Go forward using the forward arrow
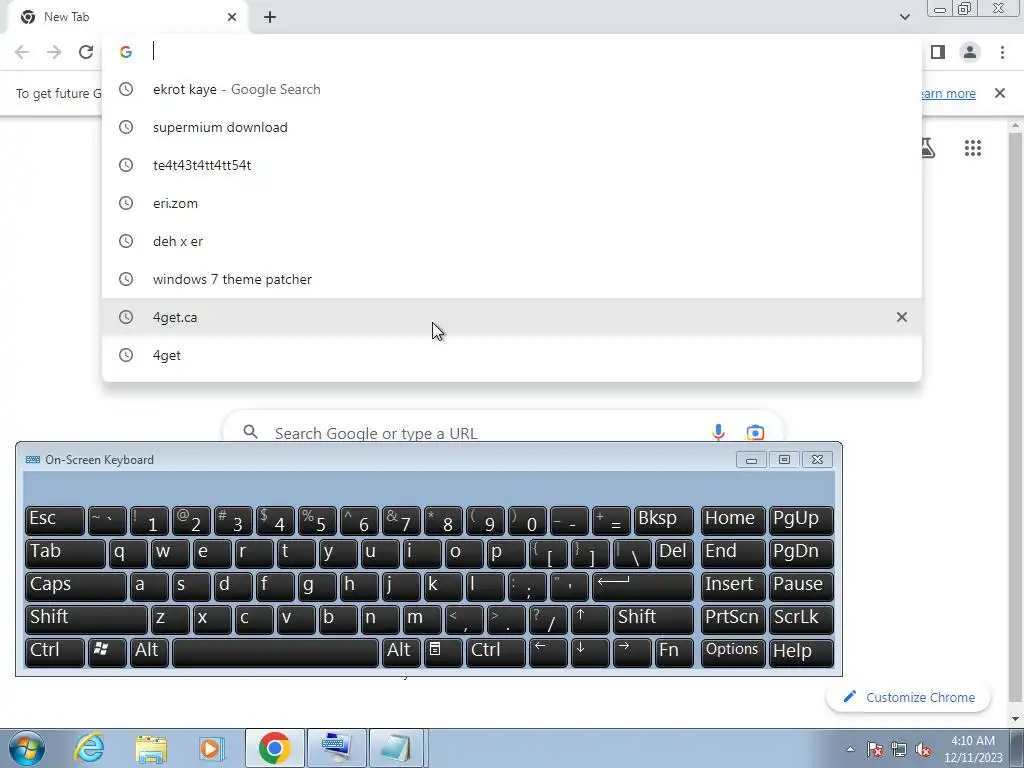 point(54,52)
